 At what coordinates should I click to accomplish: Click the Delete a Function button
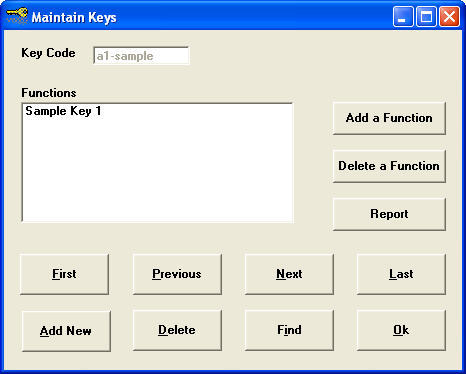click(389, 166)
